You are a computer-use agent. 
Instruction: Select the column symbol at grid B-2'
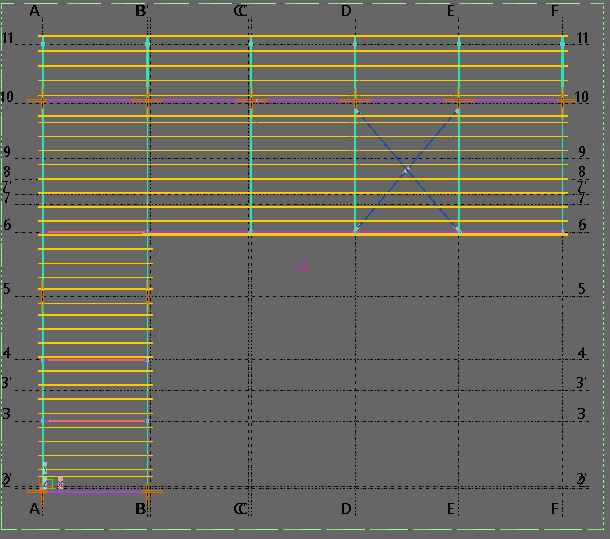[148, 491]
